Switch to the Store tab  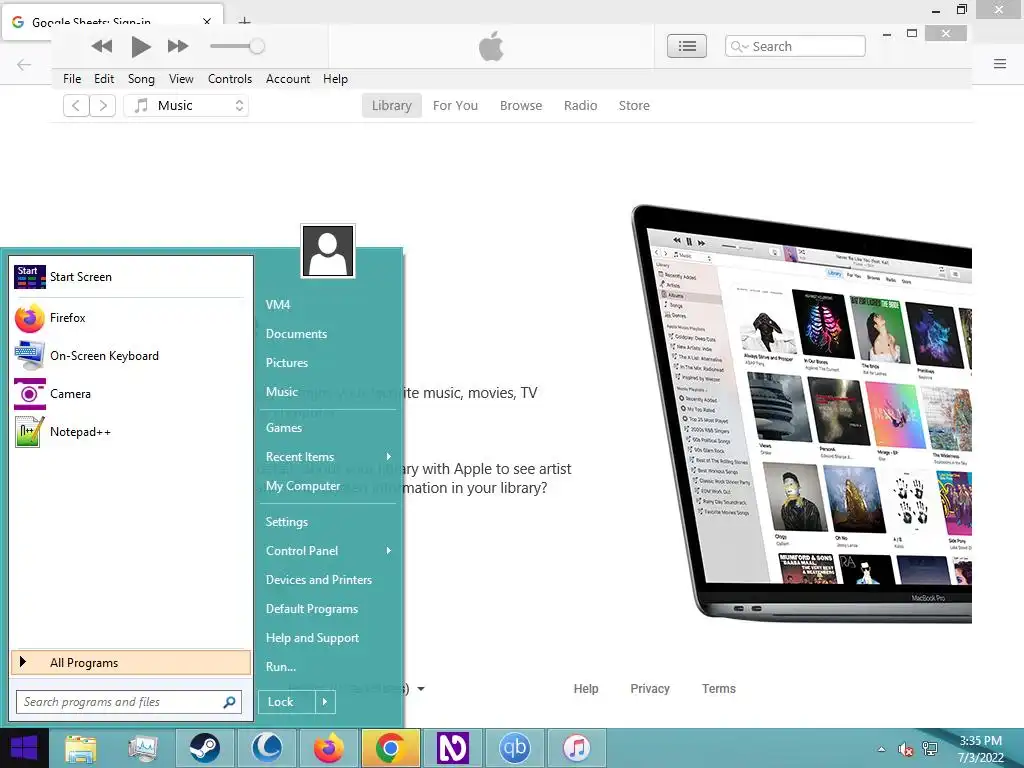[x=634, y=106]
